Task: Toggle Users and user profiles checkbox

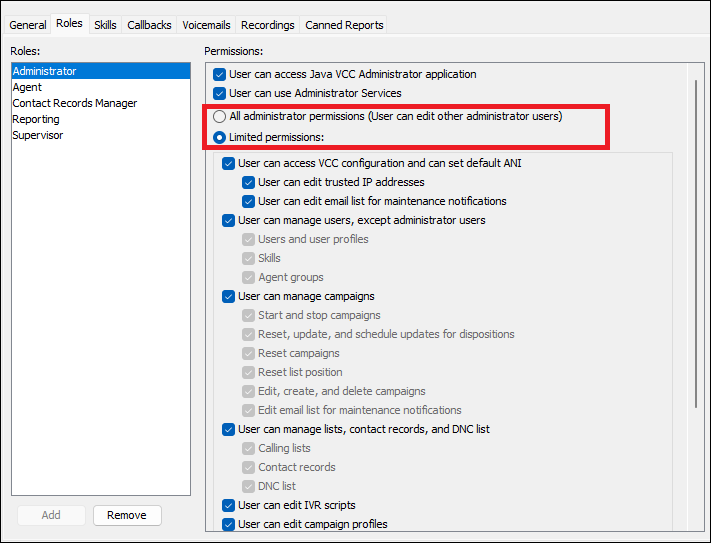Action: [x=248, y=239]
